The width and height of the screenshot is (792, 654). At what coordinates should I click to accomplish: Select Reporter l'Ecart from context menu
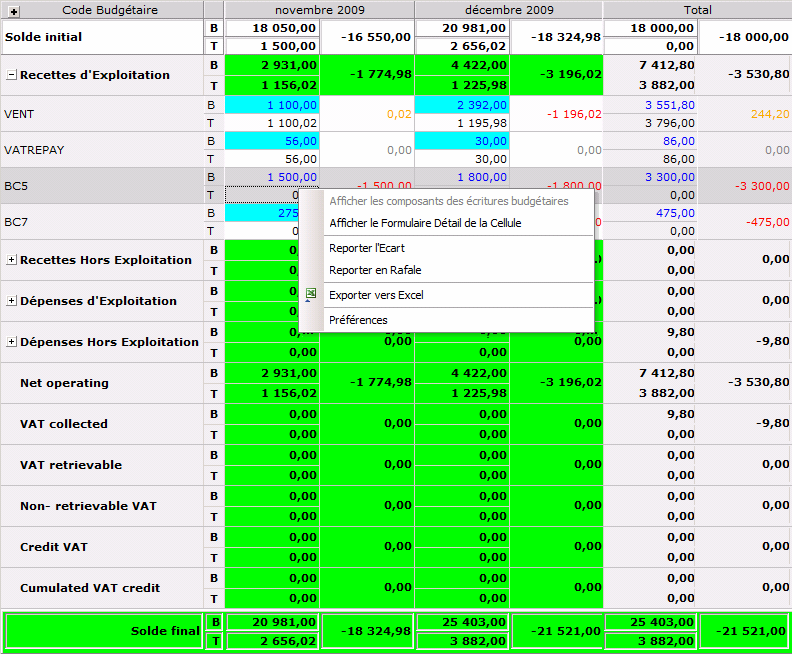[x=367, y=248]
